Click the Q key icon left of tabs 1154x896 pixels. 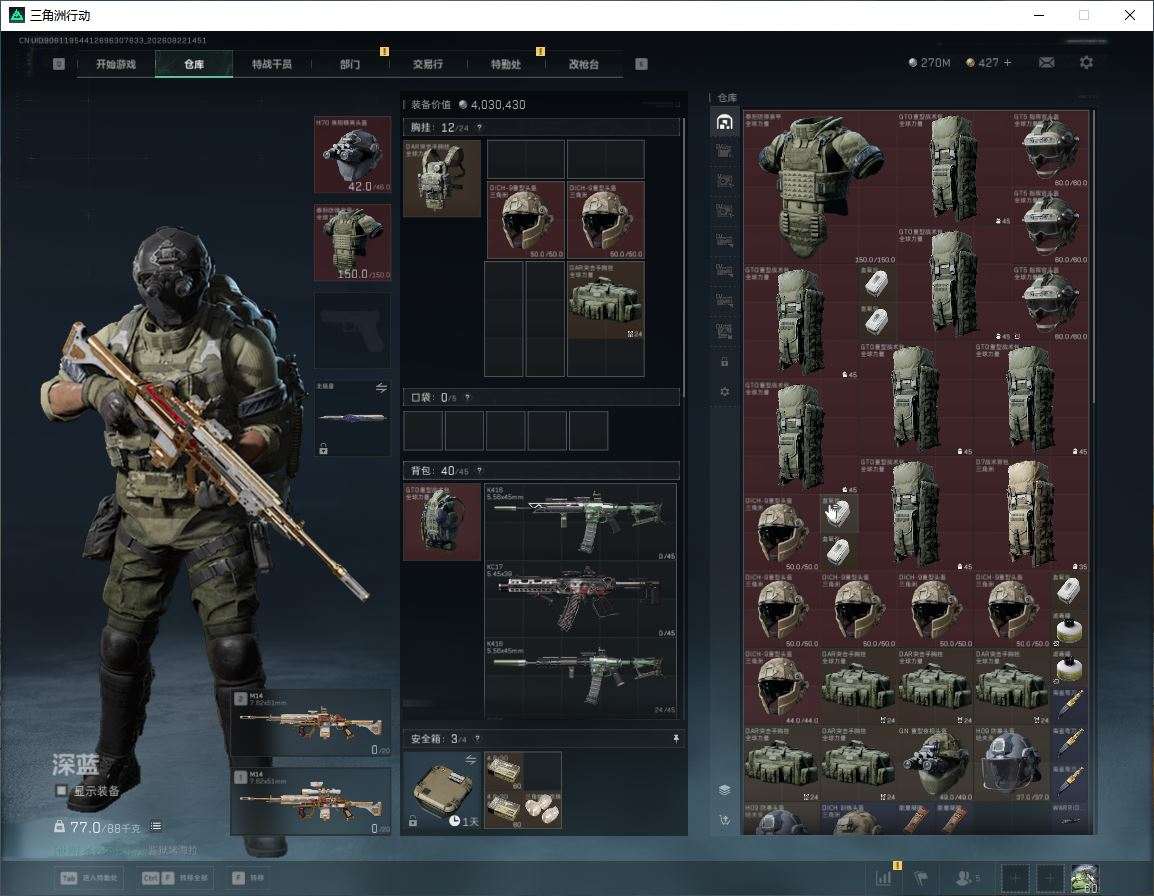click(x=58, y=64)
